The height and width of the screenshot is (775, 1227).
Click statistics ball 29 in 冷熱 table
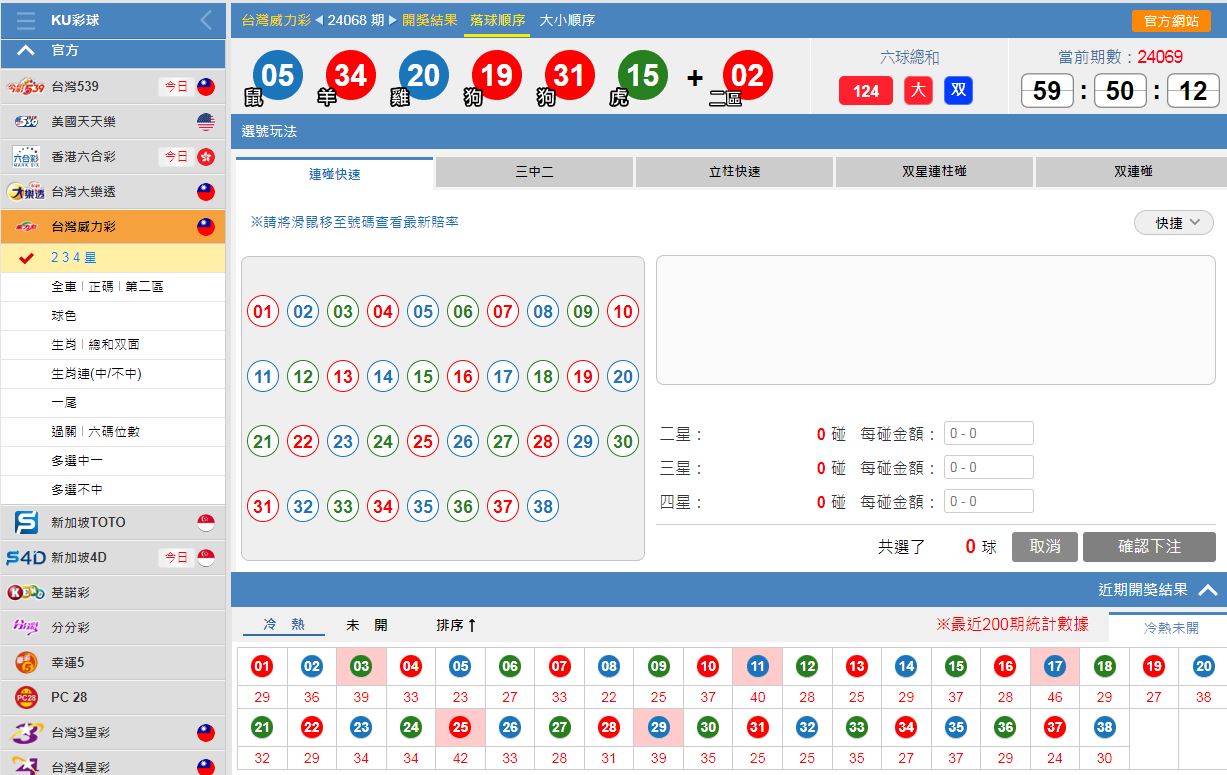coord(658,728)
